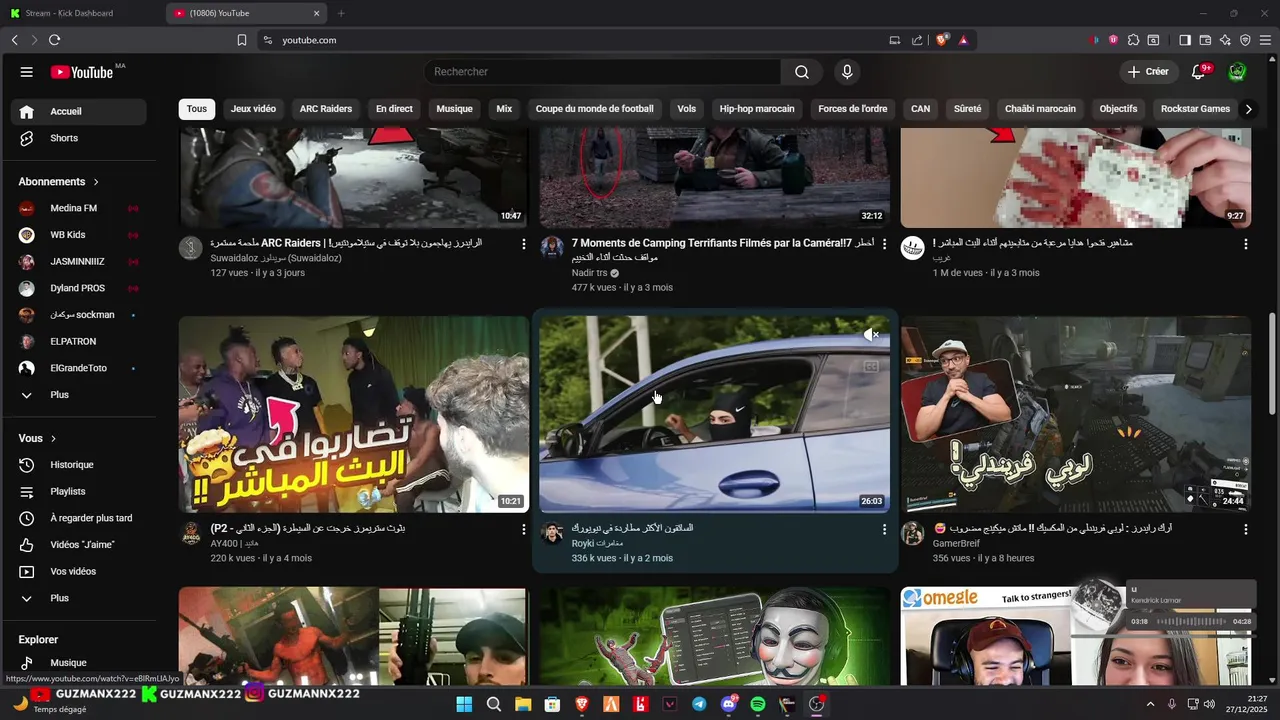This screenshot has width=1280, height=720.
Task: Select the En direct chip
Action: (x=394, y=109)
